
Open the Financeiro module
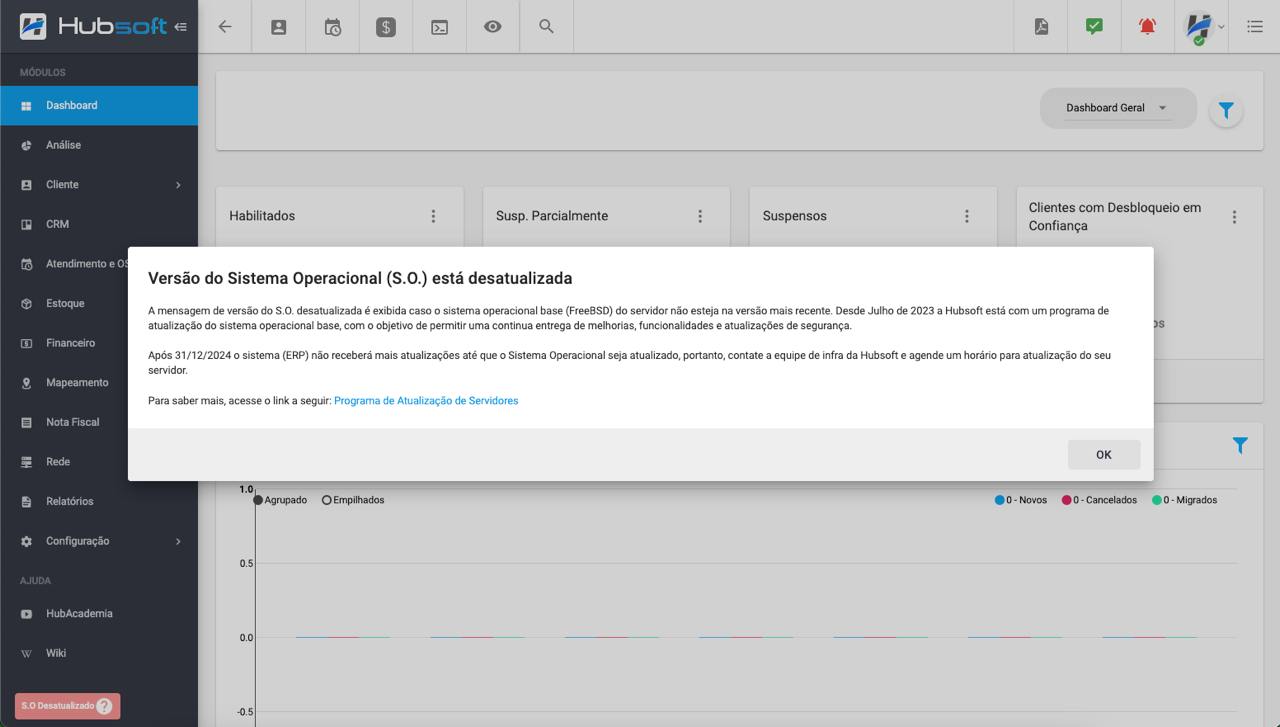[99, 343]
